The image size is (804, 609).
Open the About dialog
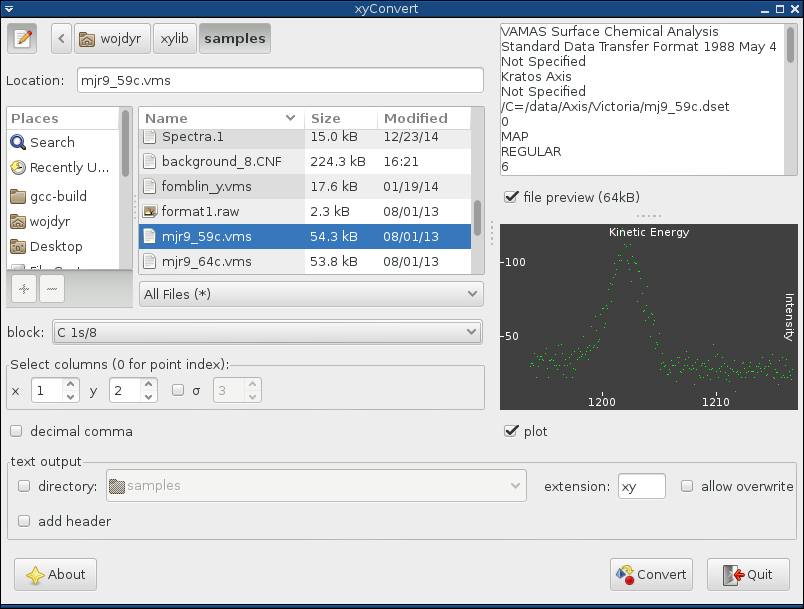point(55,574)
